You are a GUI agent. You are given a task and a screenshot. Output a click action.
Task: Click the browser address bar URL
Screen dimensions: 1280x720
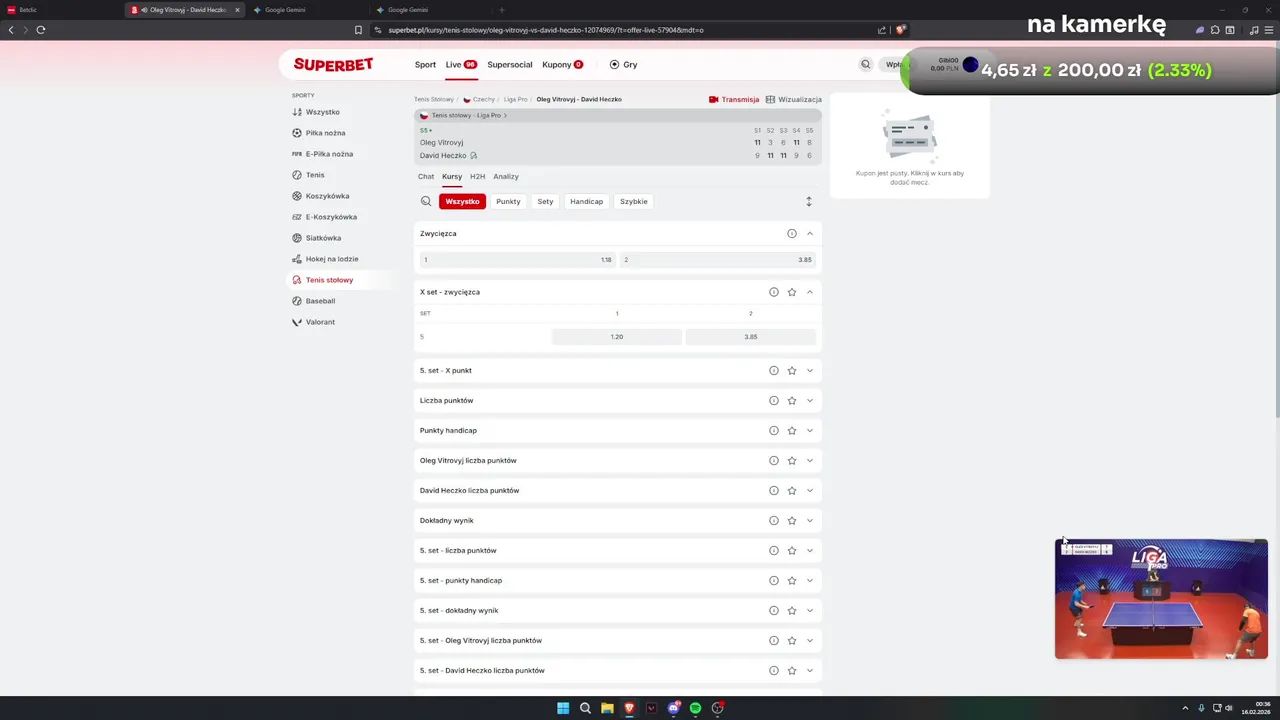546,30
